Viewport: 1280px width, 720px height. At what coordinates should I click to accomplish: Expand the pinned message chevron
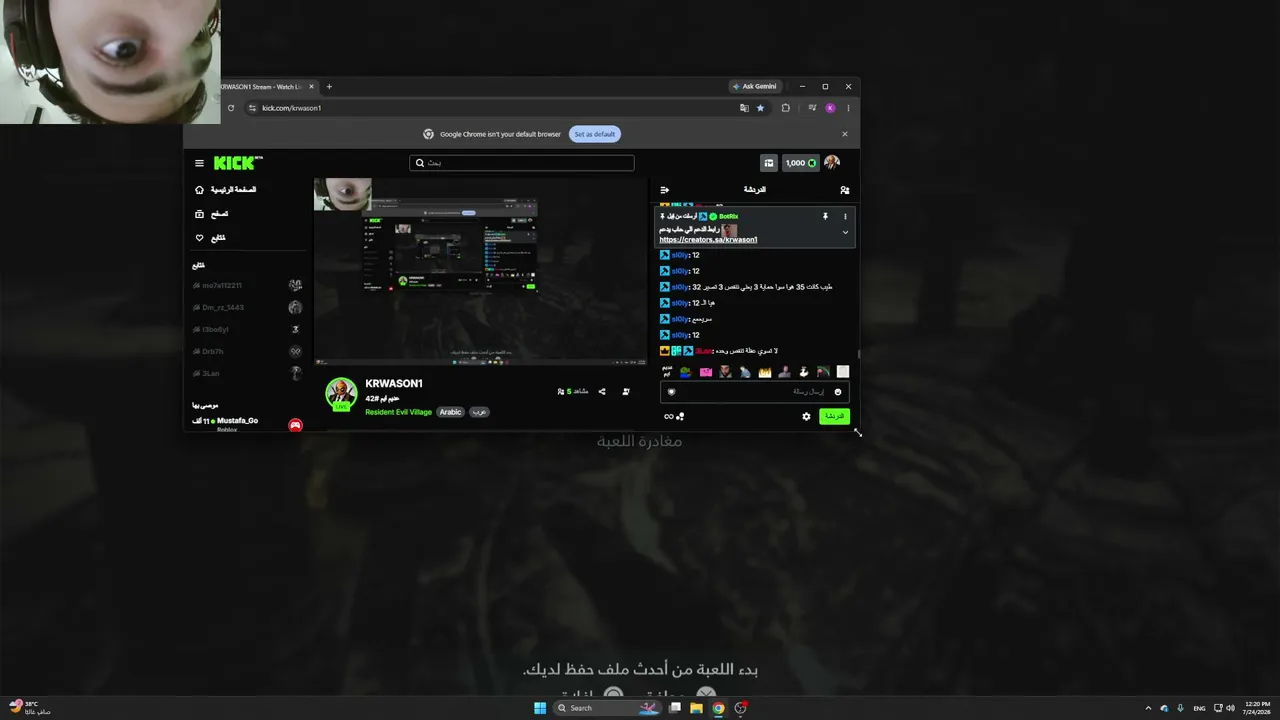coord(845,233)
